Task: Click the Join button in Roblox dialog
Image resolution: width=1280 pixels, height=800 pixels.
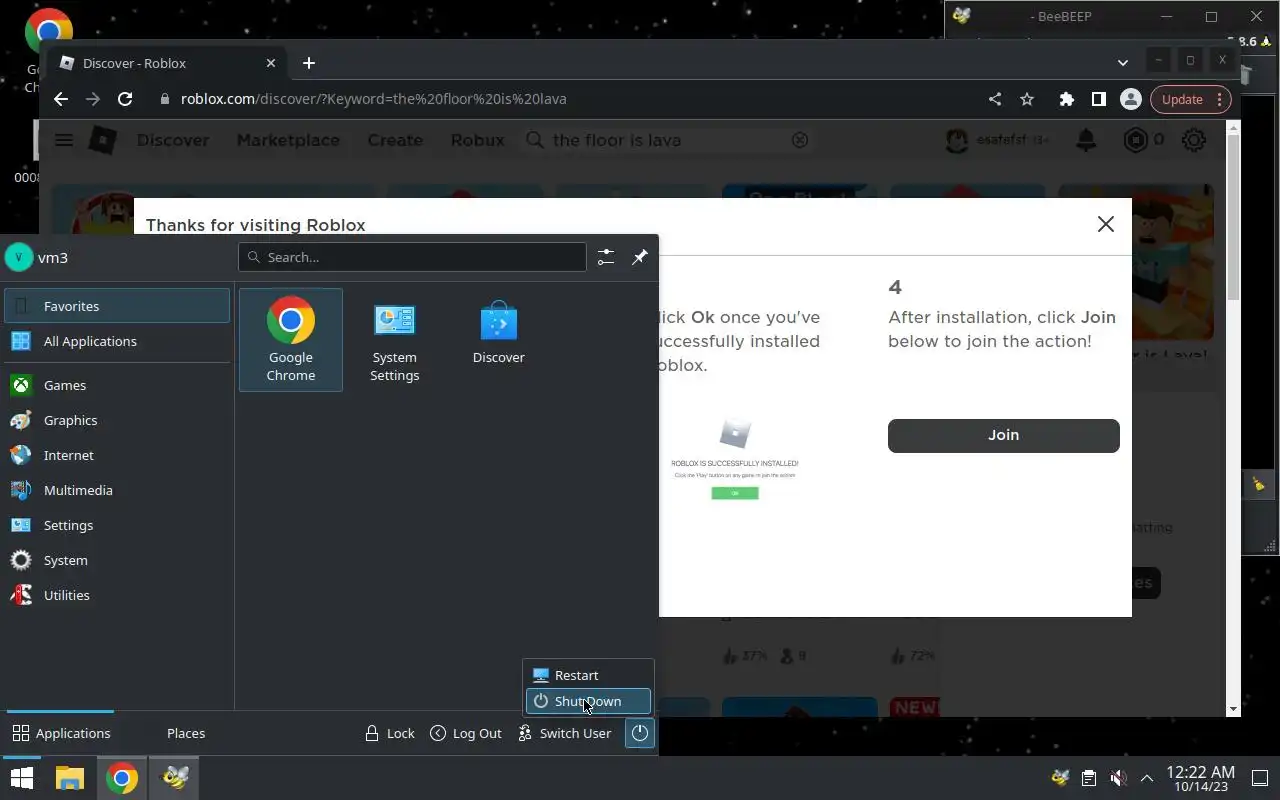Action: (x=1003, y=435)
